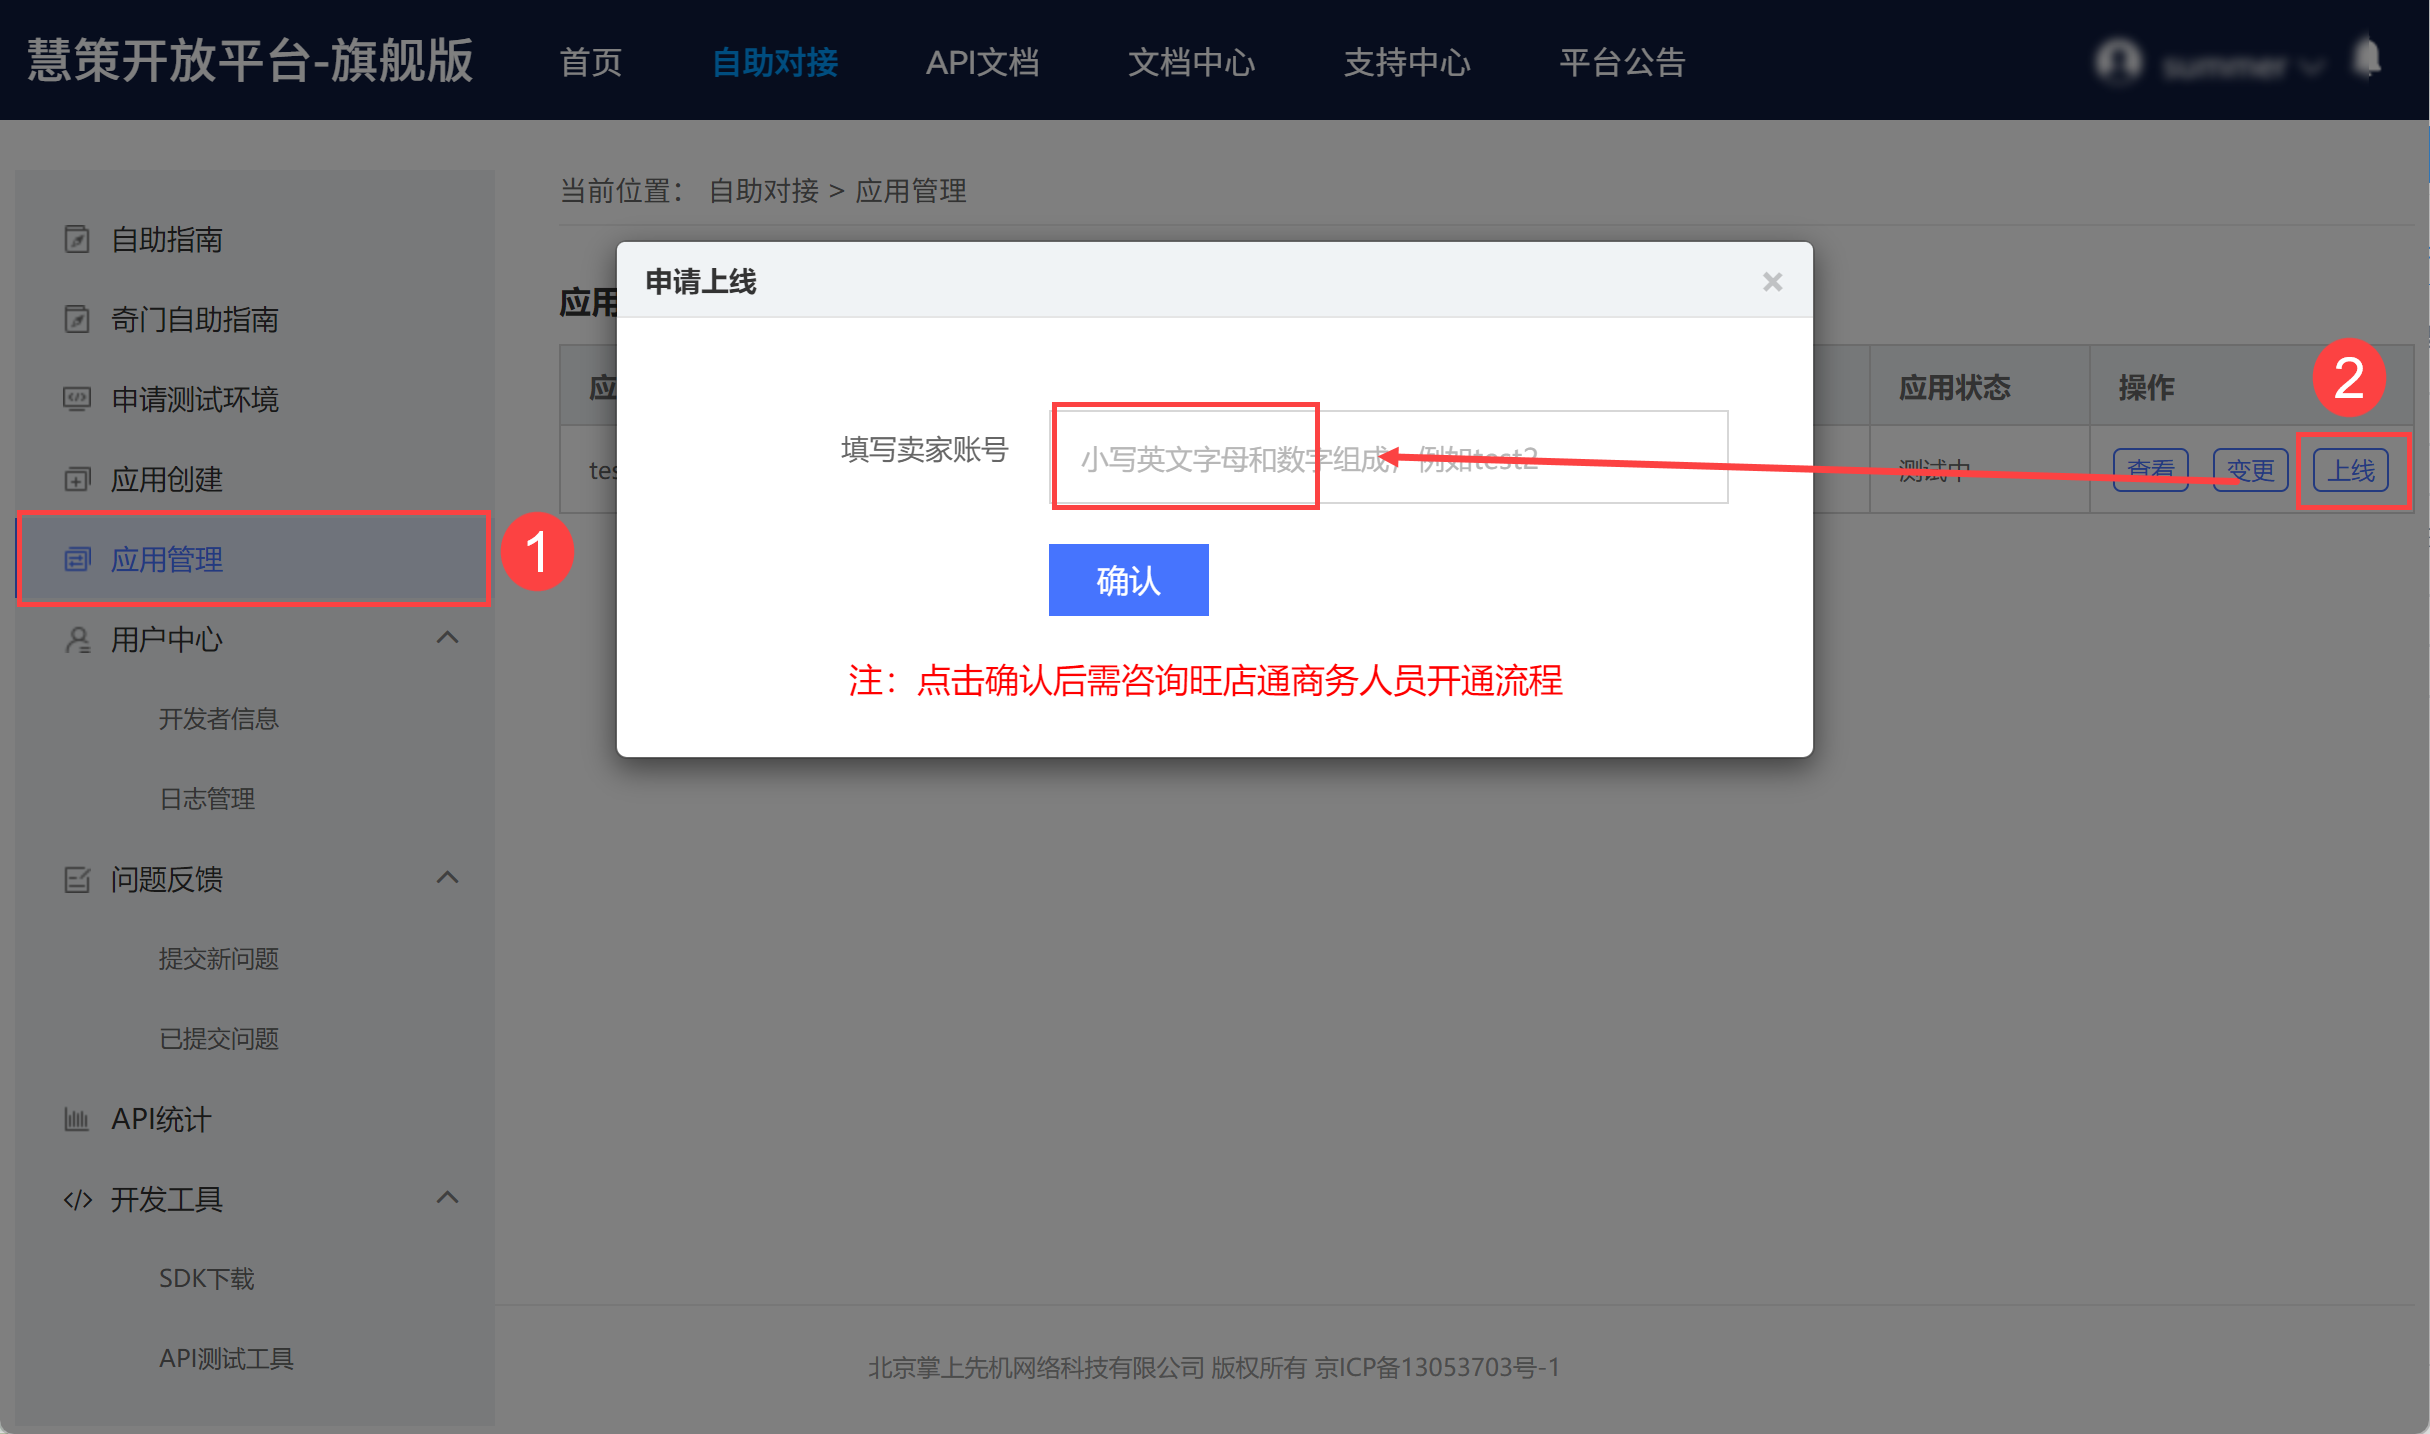Screen dimensions: 2430x1434
Task: Collapse the 用户中心 section chevron
Action: click(x=448, y=638)
